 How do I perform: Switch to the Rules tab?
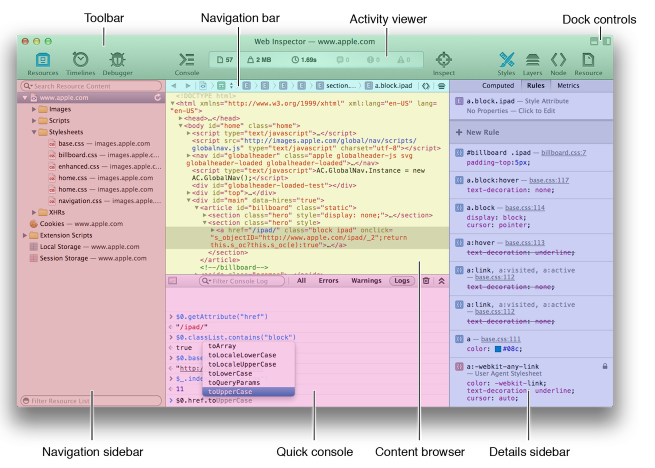tap(536, 85)
